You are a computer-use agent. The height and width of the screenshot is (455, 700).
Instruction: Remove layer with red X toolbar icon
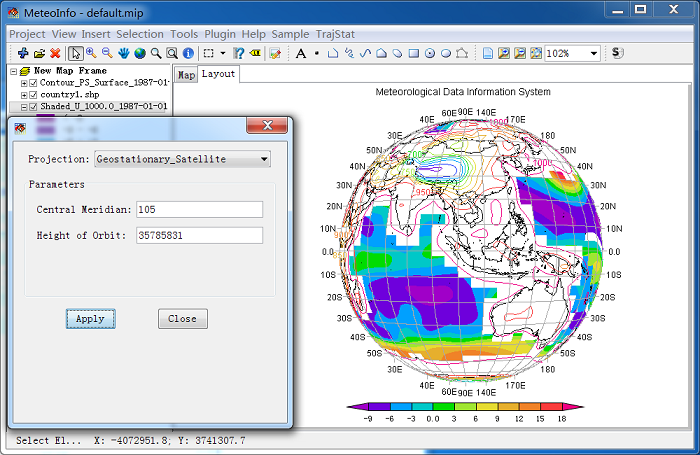tap(55, 54)
